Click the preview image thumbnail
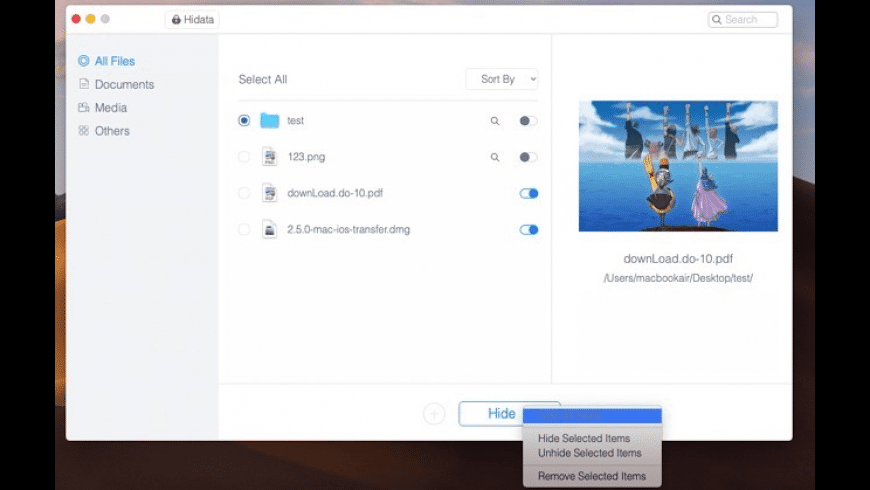Image resolution: width=870 pixels, height=490 pixels. click(678, 166)
